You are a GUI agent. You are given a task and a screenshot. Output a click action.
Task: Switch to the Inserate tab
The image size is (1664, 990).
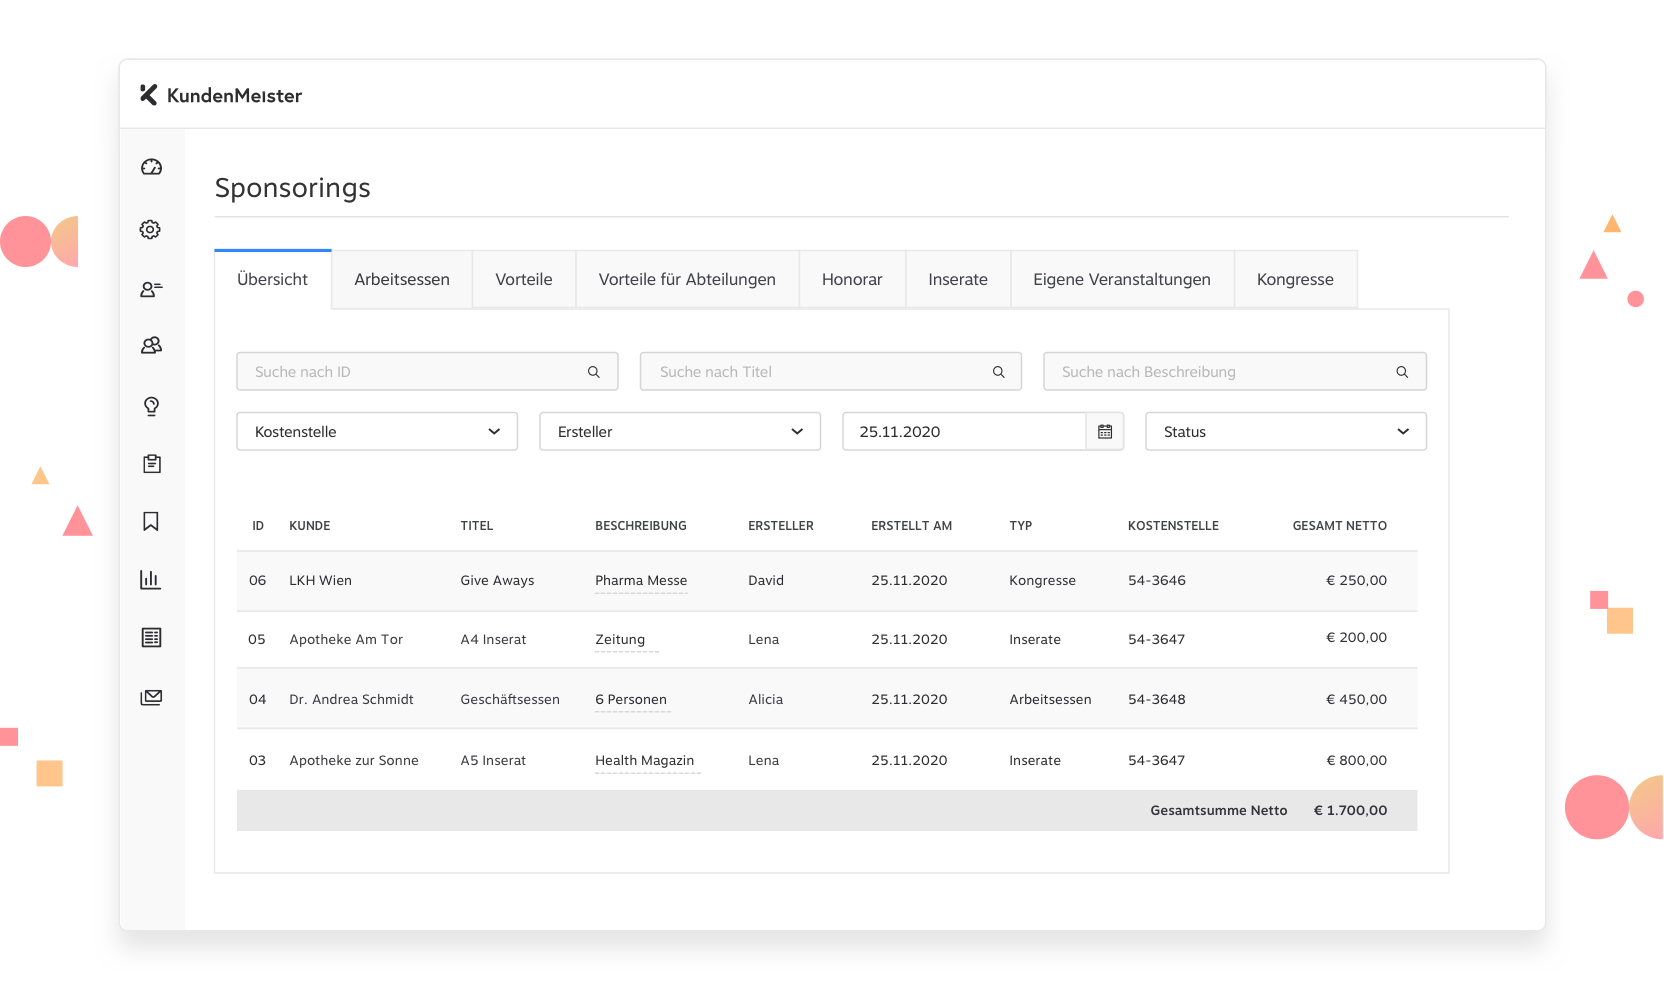coord(958,279)
